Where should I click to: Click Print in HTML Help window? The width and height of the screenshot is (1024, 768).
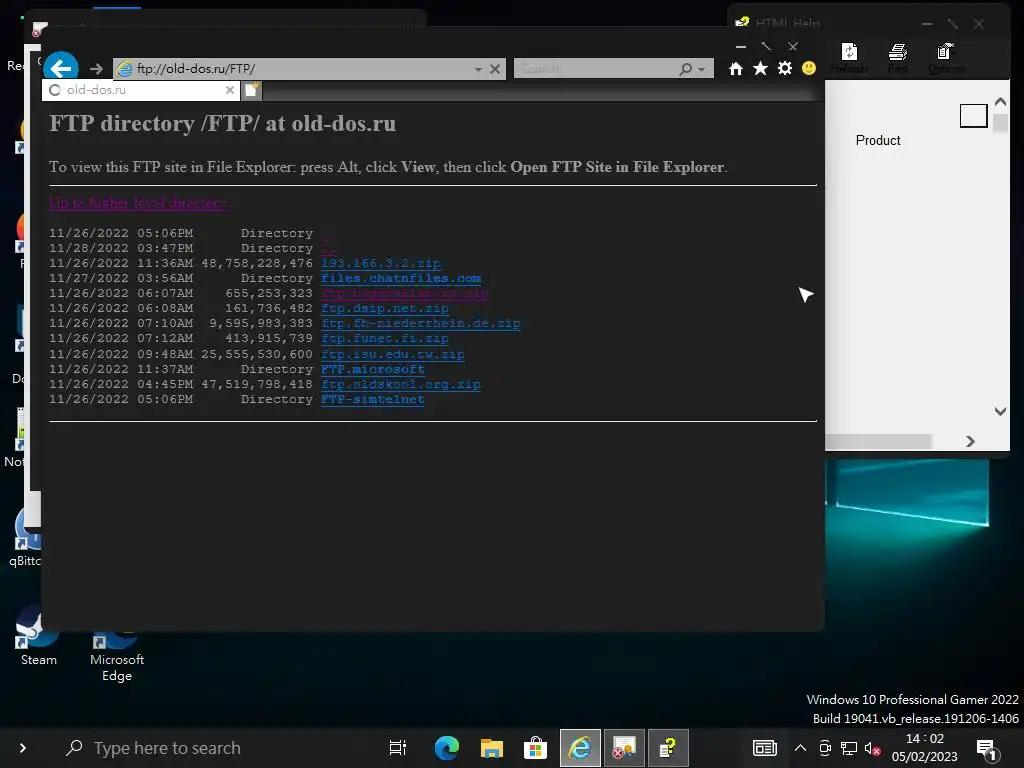pyautogui.click(x=897, y=58)
